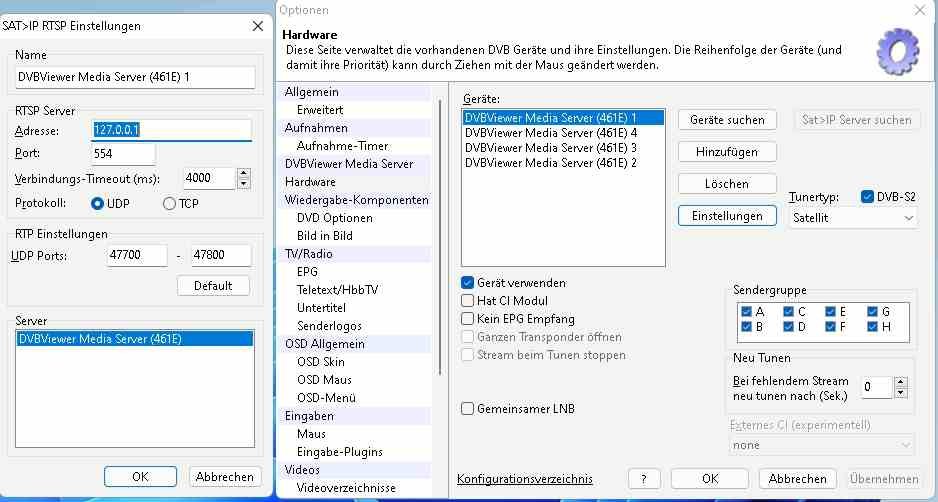938x502 pixels.
Task: Select 'OSD Skin' in the options tree
Action: tap(320, 362)
